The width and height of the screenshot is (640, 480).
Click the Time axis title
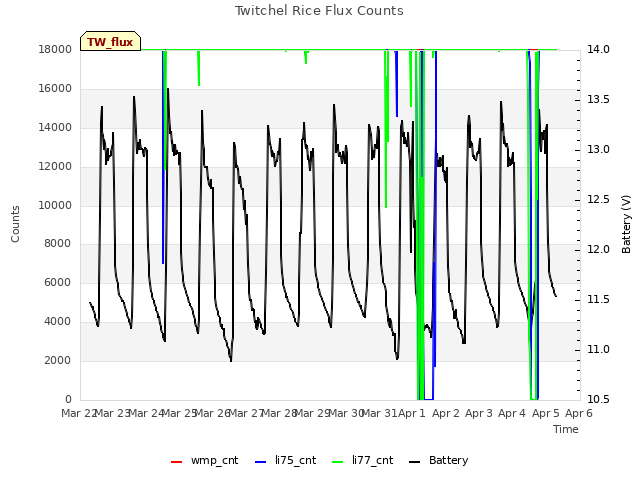566,429
